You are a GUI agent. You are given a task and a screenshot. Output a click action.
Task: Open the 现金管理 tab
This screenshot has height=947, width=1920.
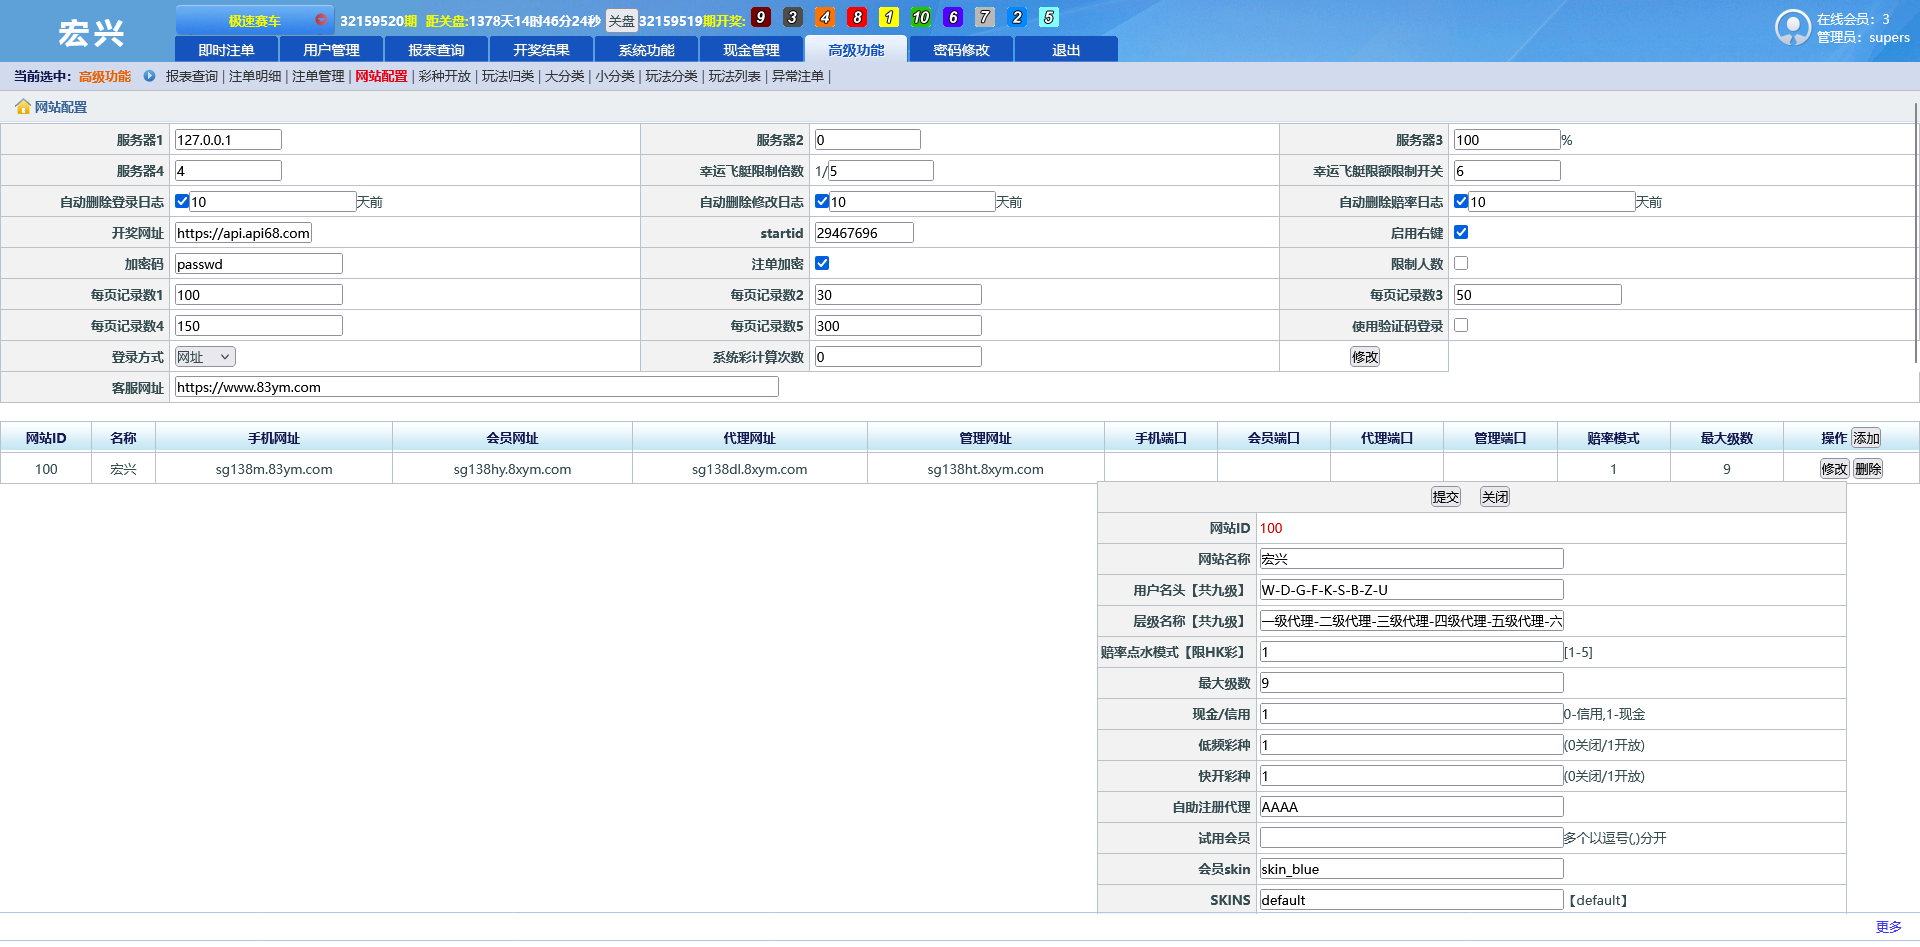751,50
